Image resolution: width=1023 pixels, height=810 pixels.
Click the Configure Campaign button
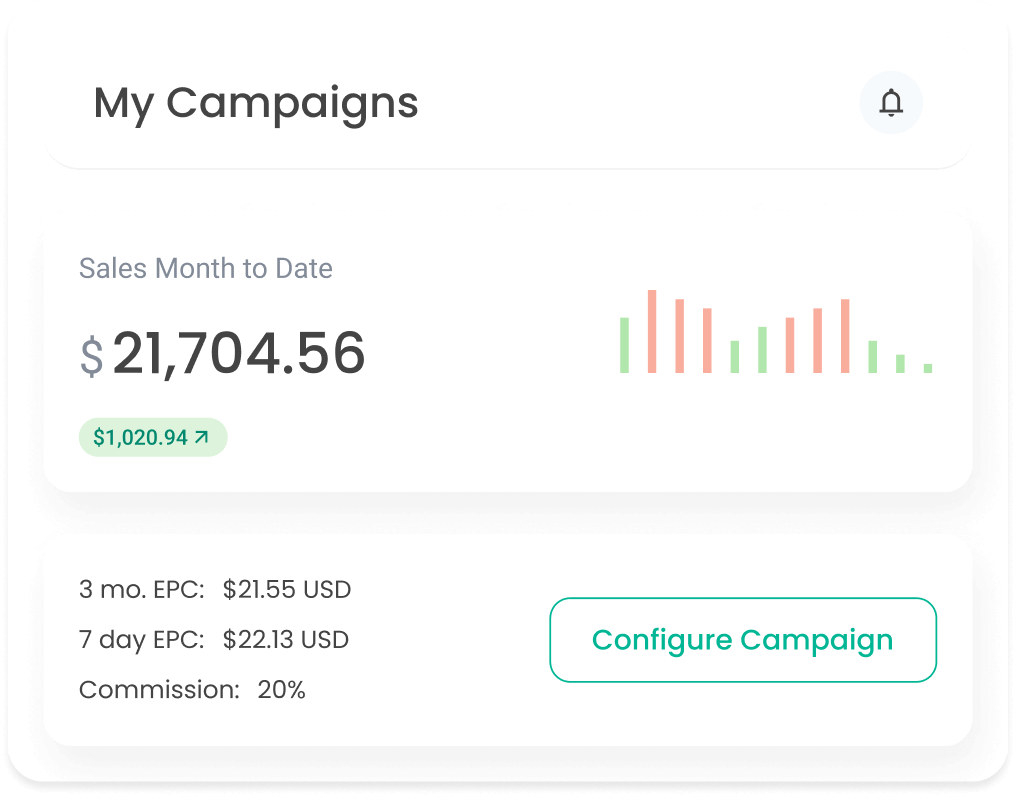click(x=742, y=640)
